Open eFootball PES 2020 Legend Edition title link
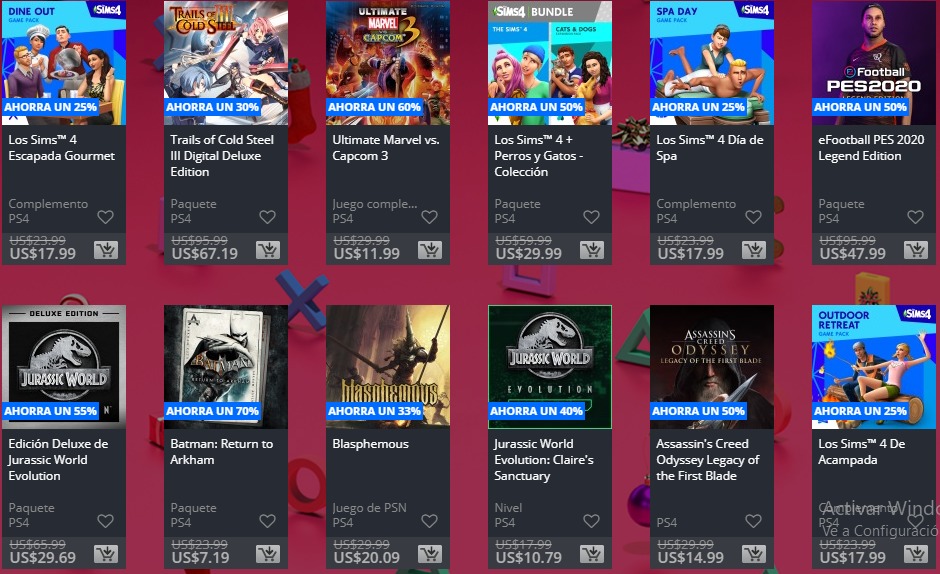Viewport: 940px width, 574px height. pos(871,148)
